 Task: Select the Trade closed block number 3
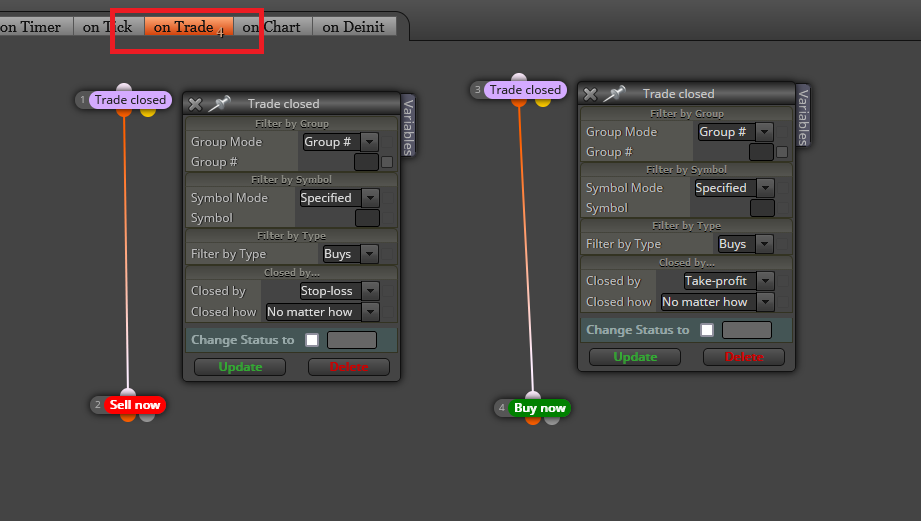pos(525,90)
